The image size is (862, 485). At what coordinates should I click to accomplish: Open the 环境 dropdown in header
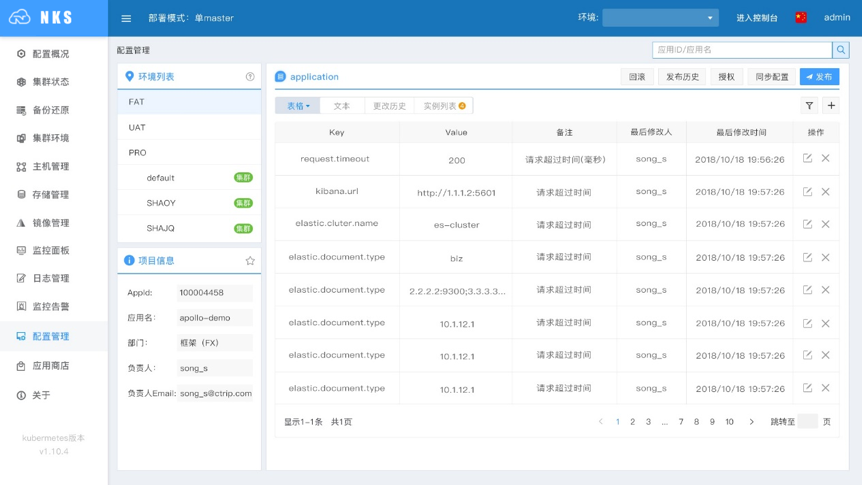[x=660, y=18]
